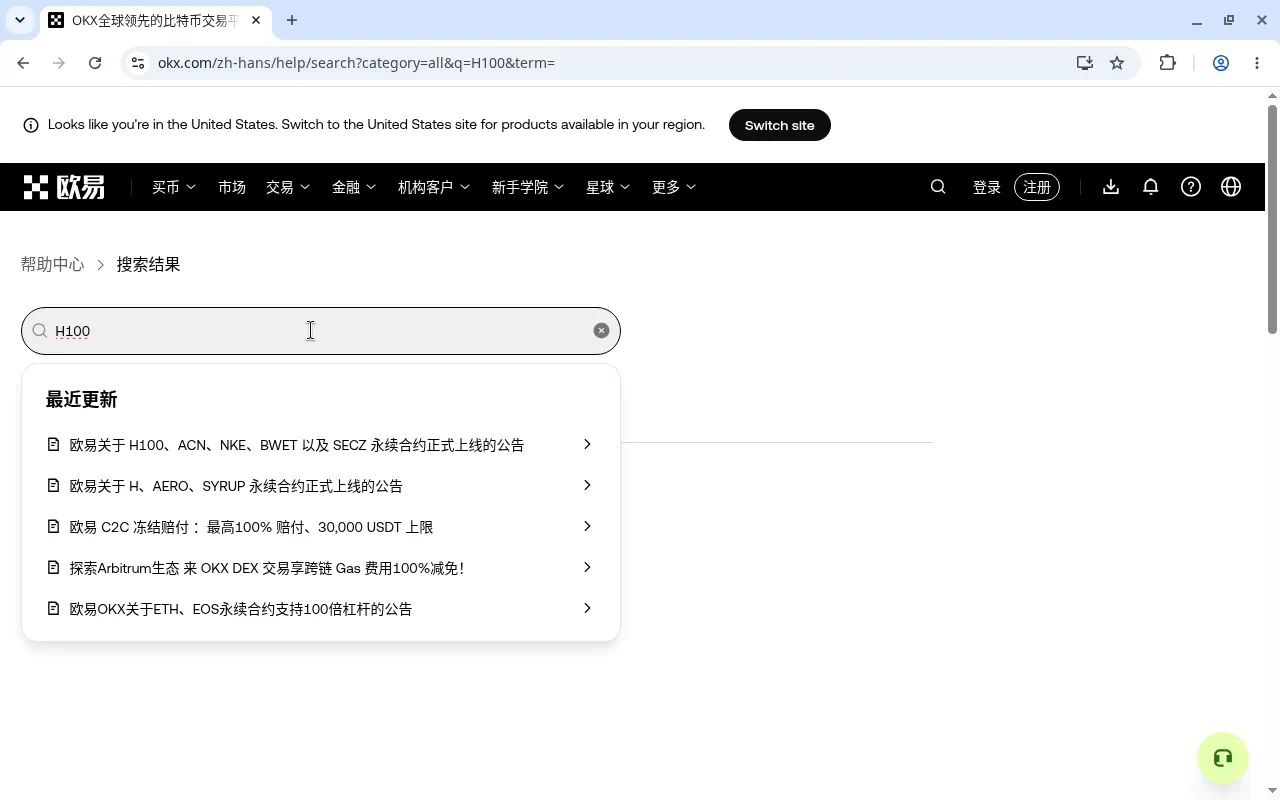This screenshot has height=800, width=1280.
Task: Open Chrome profile icon
Action: pos(1221,63)
